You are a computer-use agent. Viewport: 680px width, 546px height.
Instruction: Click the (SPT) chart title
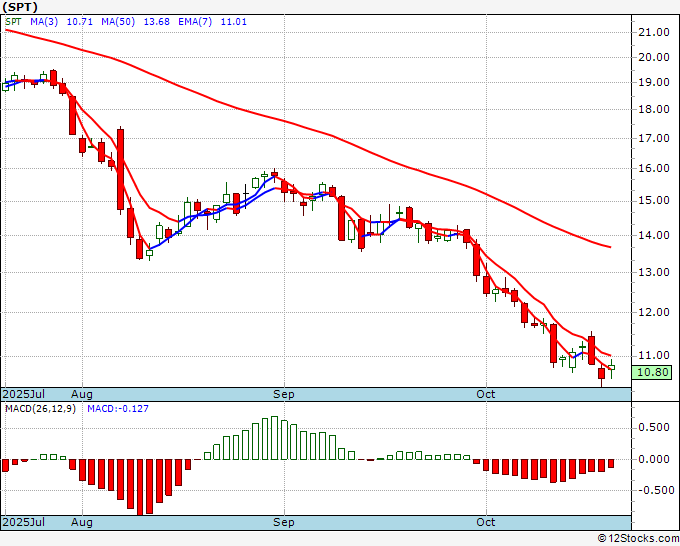[x=20, y=7]
